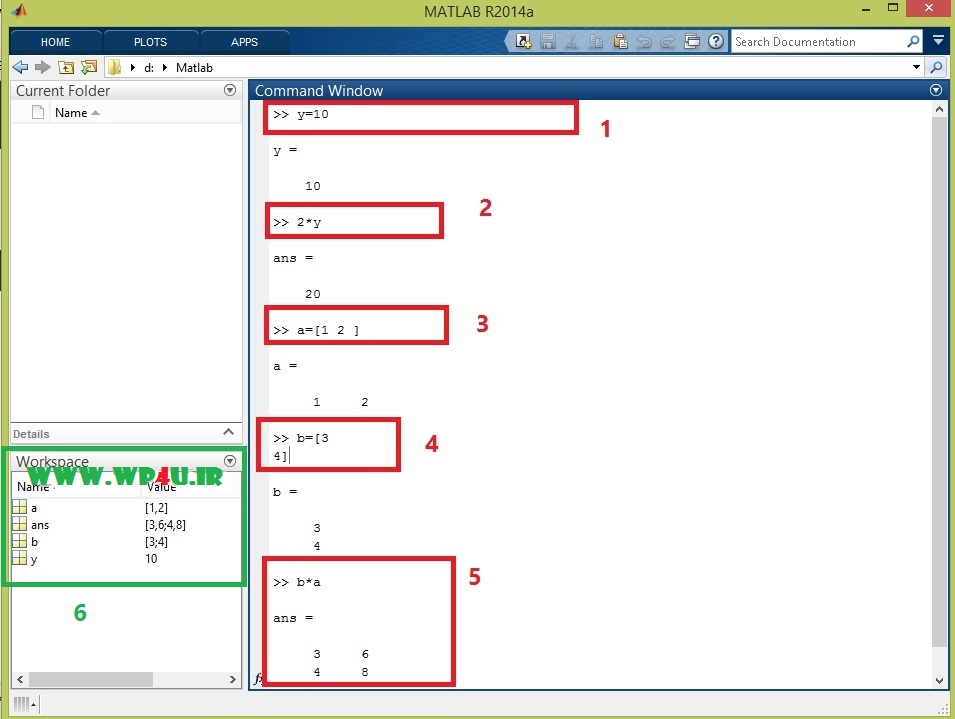The image size is (955, 719).
Task: Click the Cut scissors icon
Action: pos(572,41)
